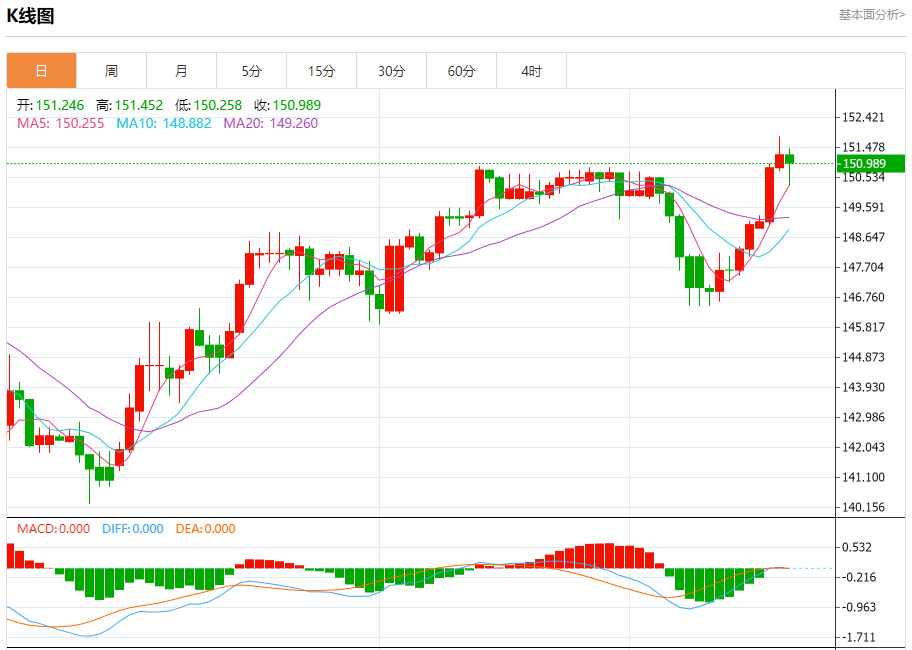Click the 151.478 price axis label
The height and width of the screenshot is (650, 912).
point(863,148)
